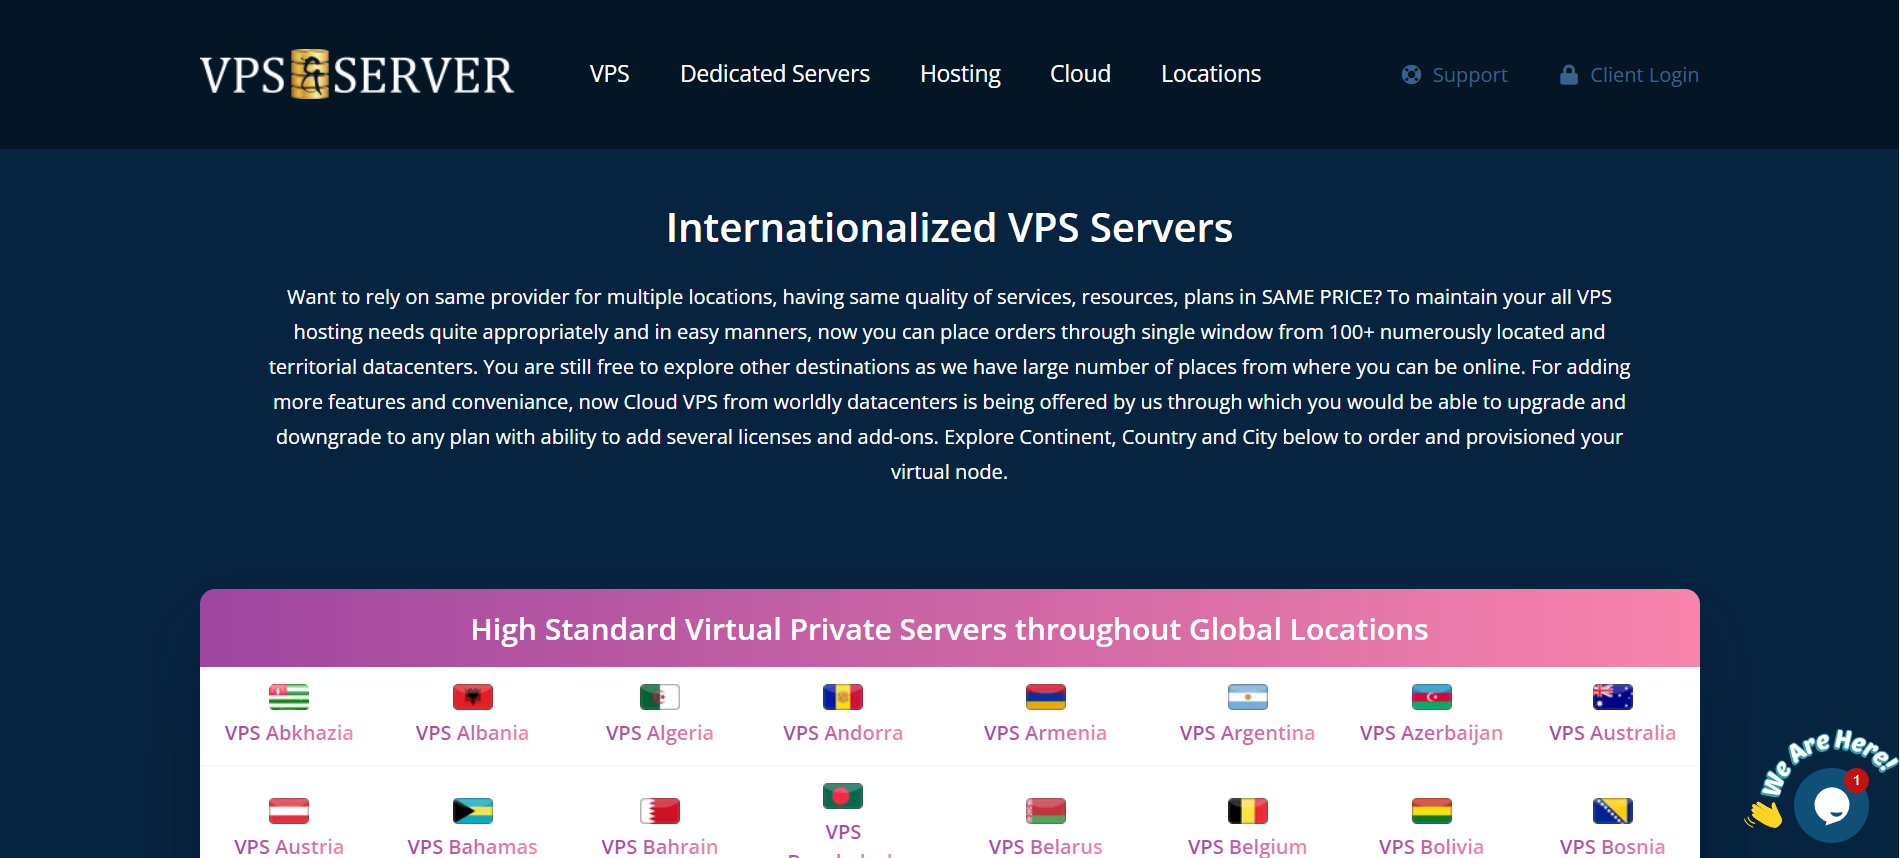Go to Client Login
The width and height of the screenshot is (1900, 858).
click(1630, 75)
